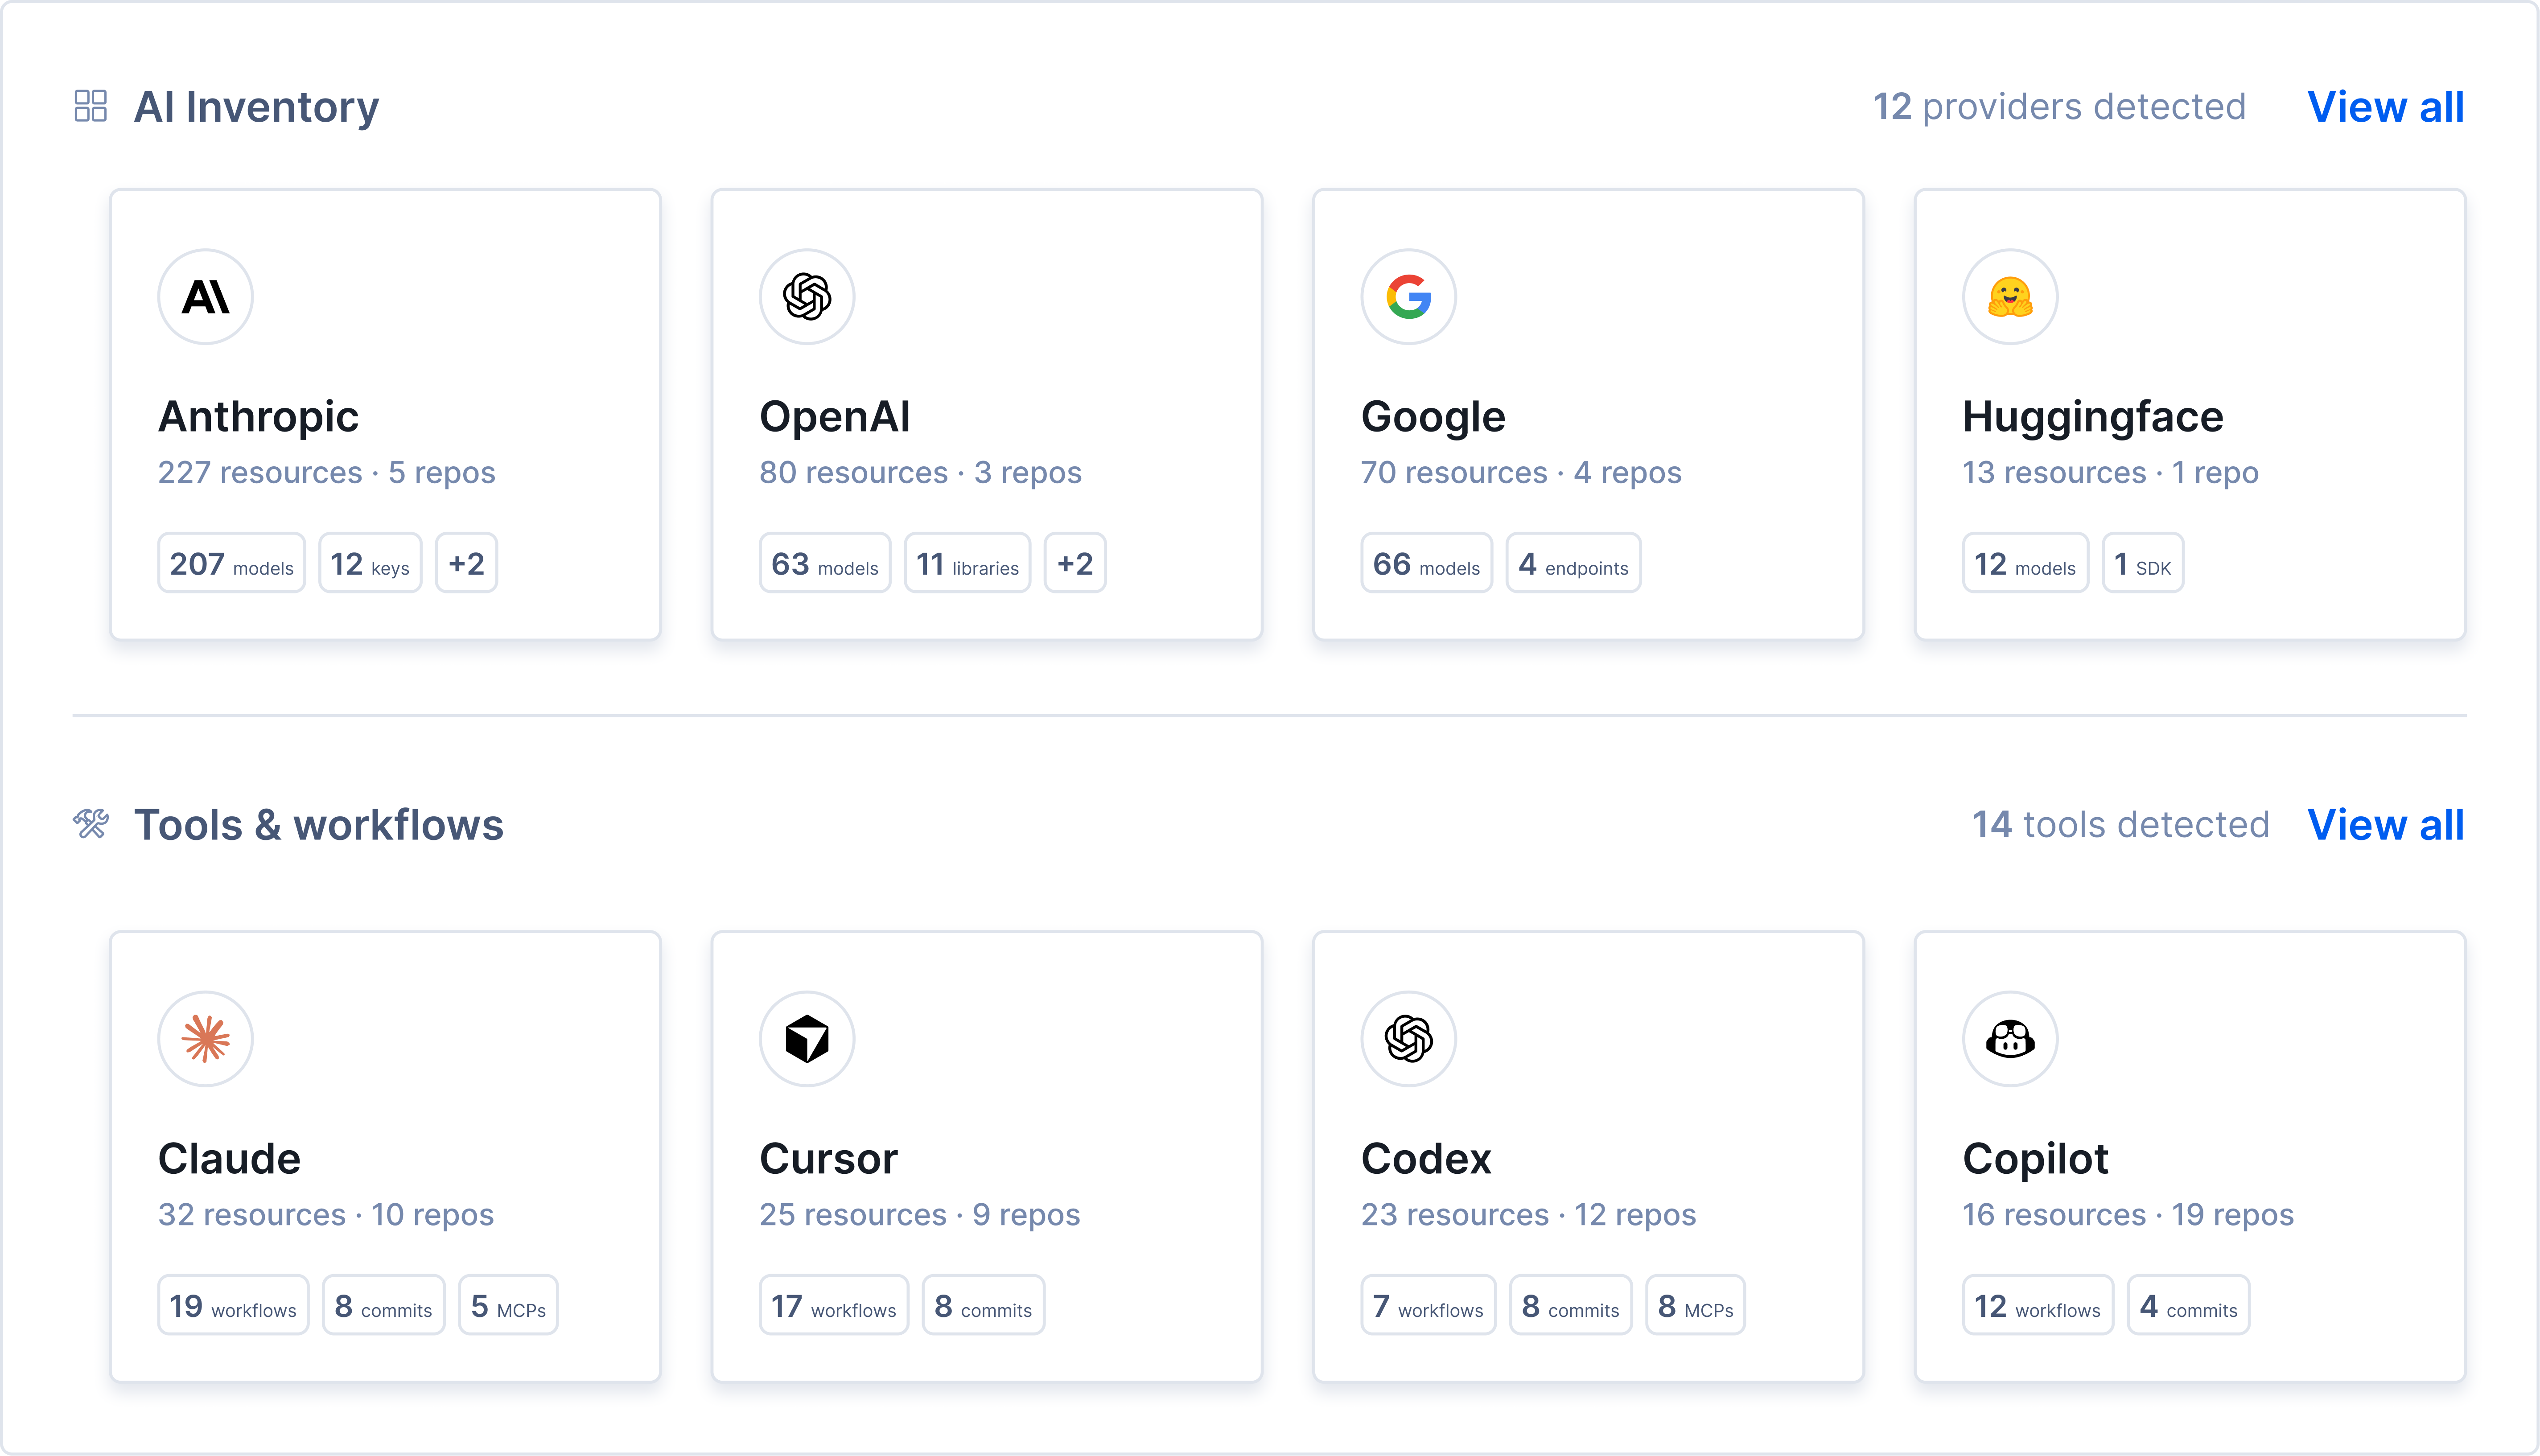This screenshot has width=2540, height=1456.
Task: Click the Codex logo icon
Action: 1408,1039
